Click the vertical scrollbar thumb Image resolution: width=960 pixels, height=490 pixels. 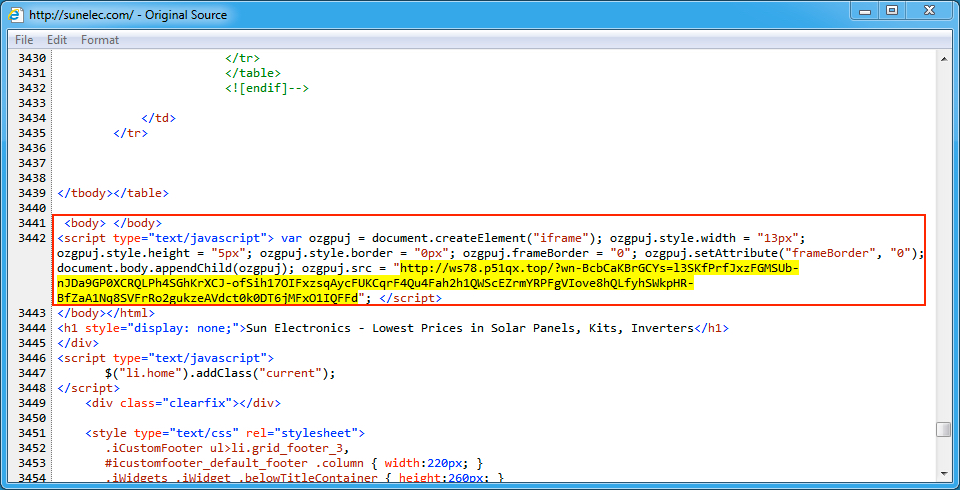click(943, 429)
